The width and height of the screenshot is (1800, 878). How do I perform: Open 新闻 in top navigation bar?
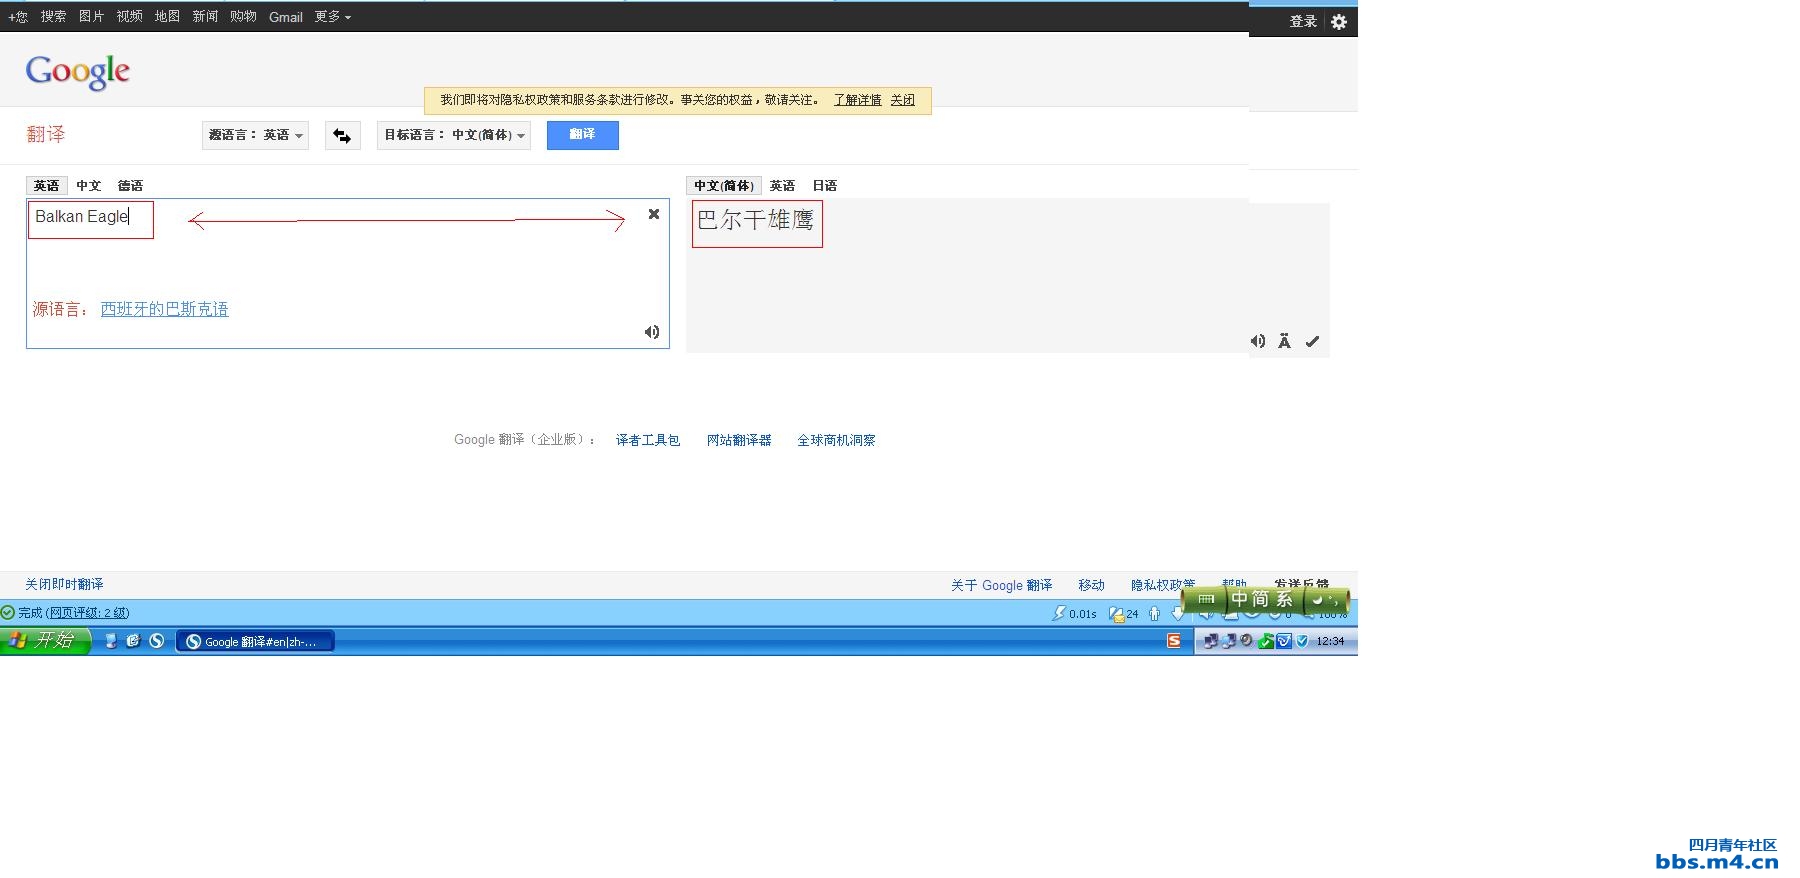click(x=205, y=17)
